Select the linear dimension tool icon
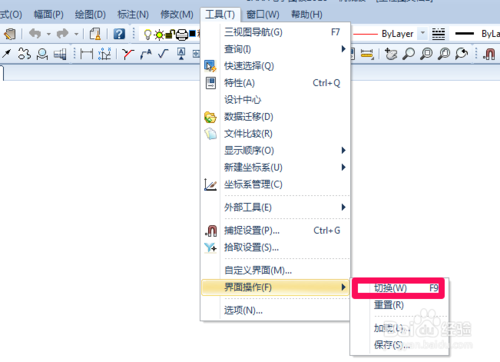Image resolution: width=500 pixels, height=362 pixels. point(87,54)
